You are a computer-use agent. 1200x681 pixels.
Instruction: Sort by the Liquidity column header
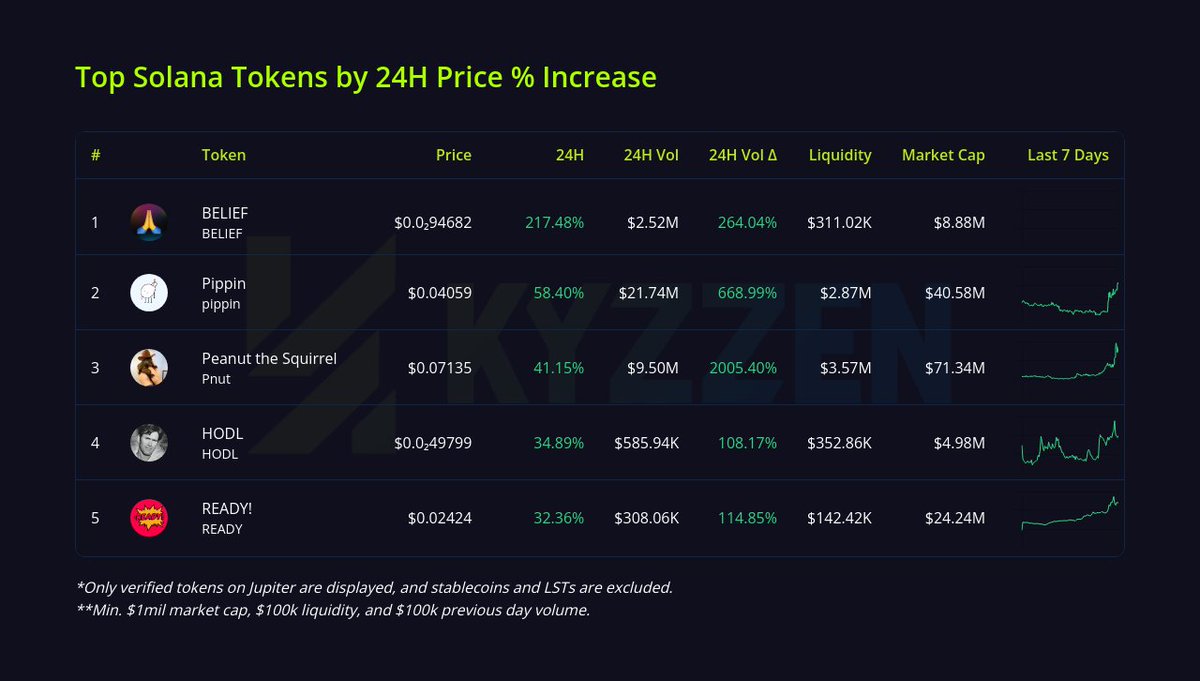coord(840,155)
